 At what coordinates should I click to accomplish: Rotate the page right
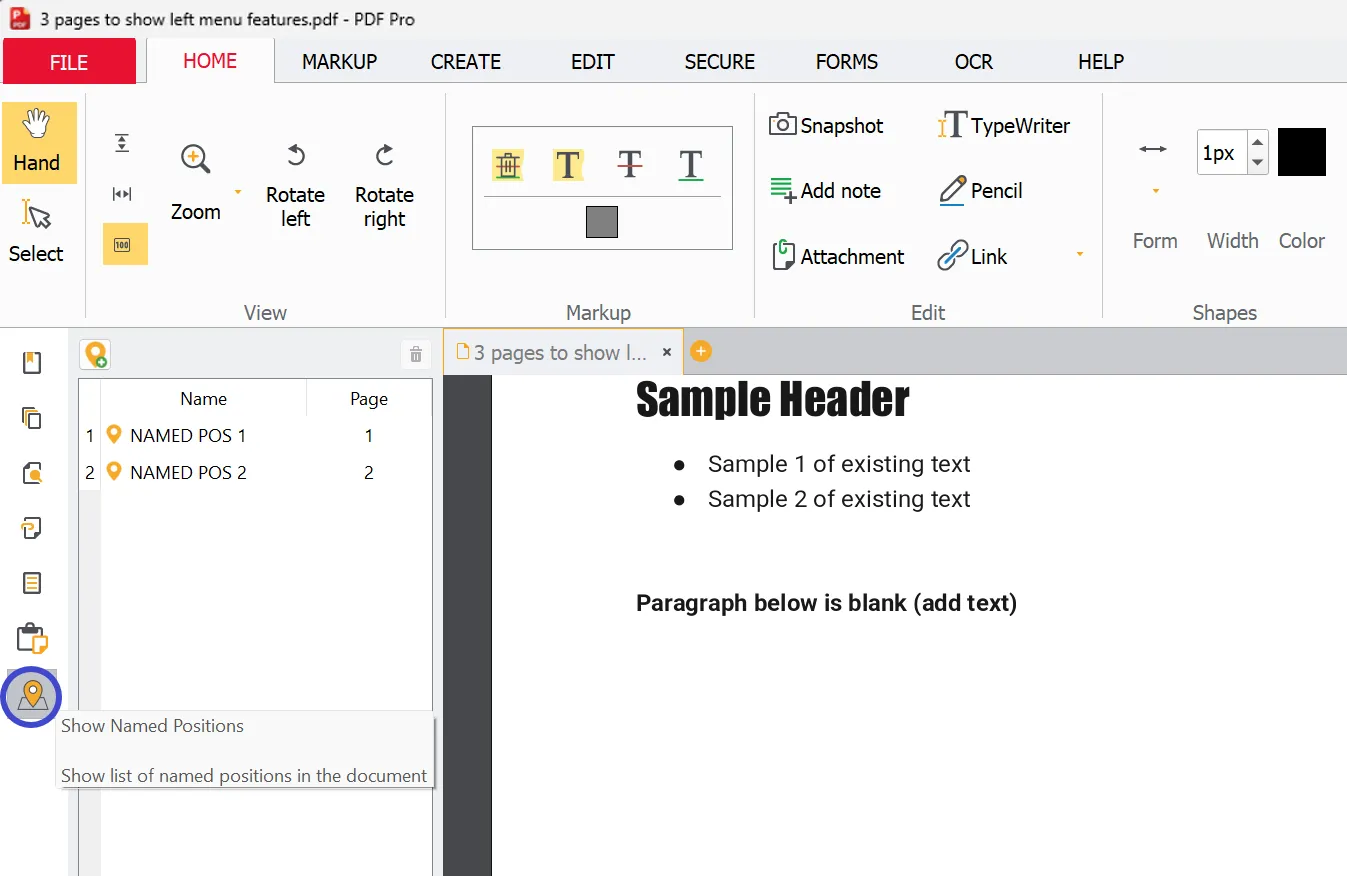[x=384, y=185]
